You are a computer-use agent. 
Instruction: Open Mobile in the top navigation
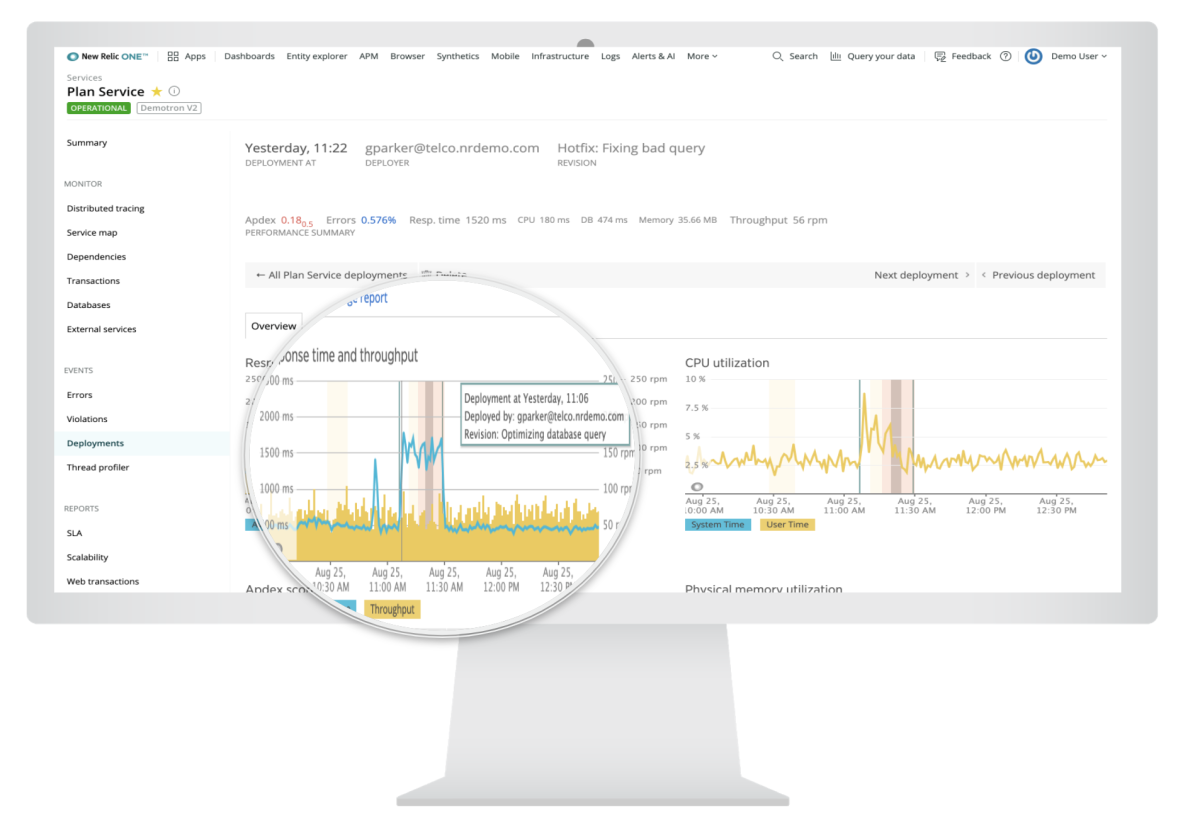pyautogui.click(x=505, y=56)
